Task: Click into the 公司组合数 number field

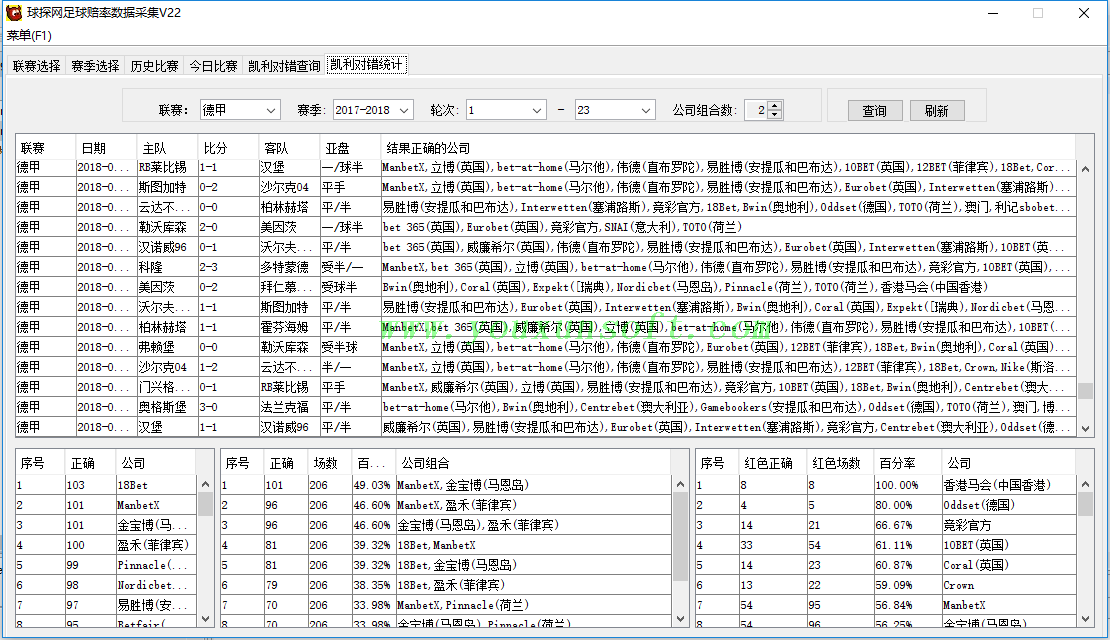Action: pos(757,110)
